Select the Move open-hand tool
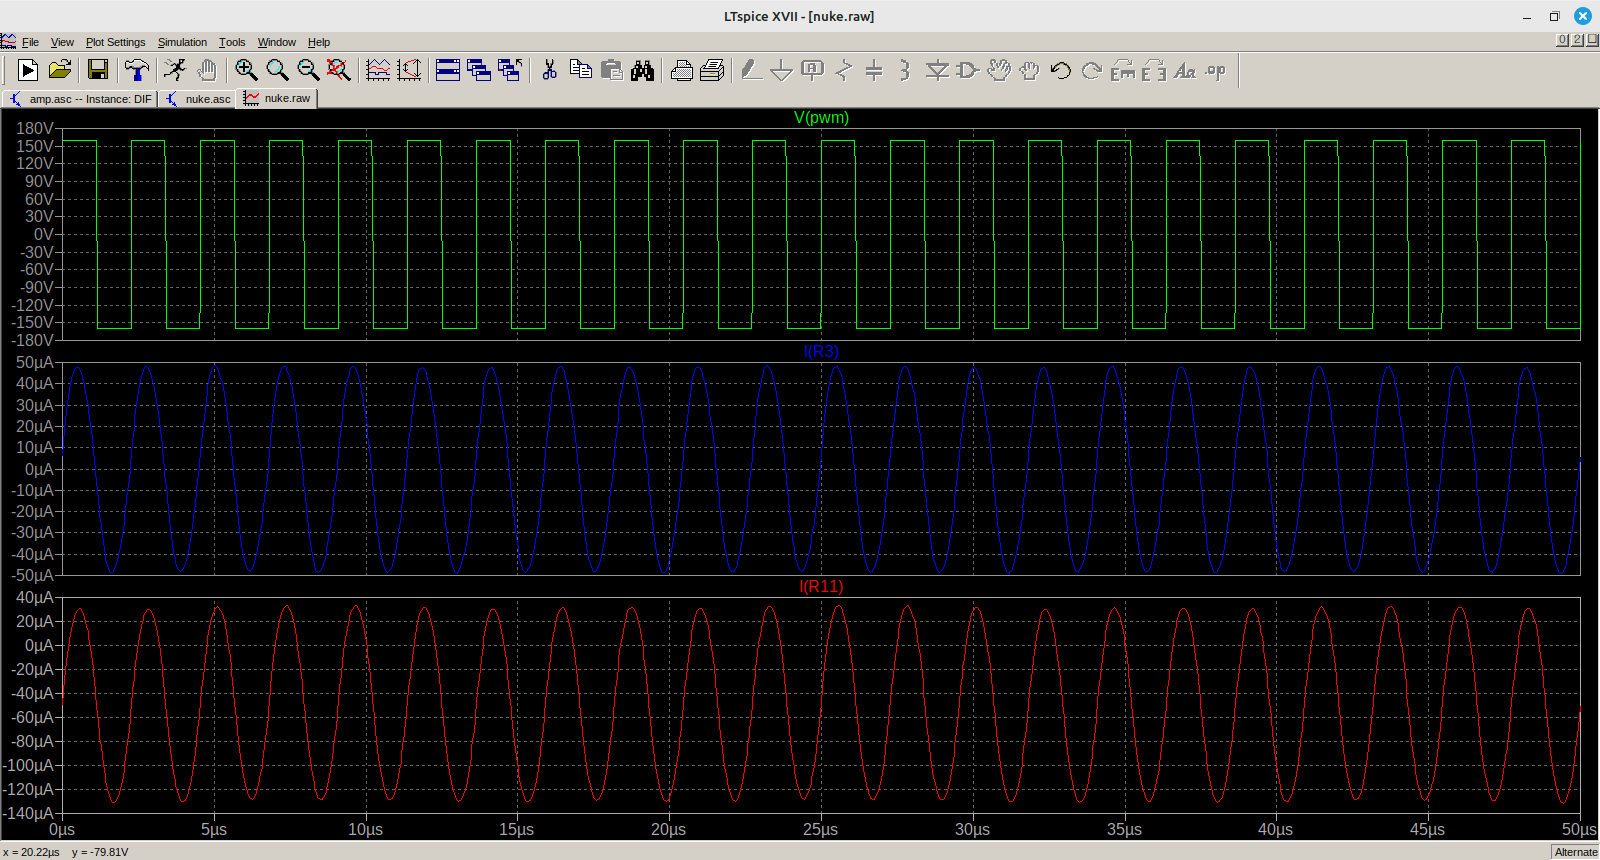The height and width of the screenshot is (860, 1600). coord(998,70)
